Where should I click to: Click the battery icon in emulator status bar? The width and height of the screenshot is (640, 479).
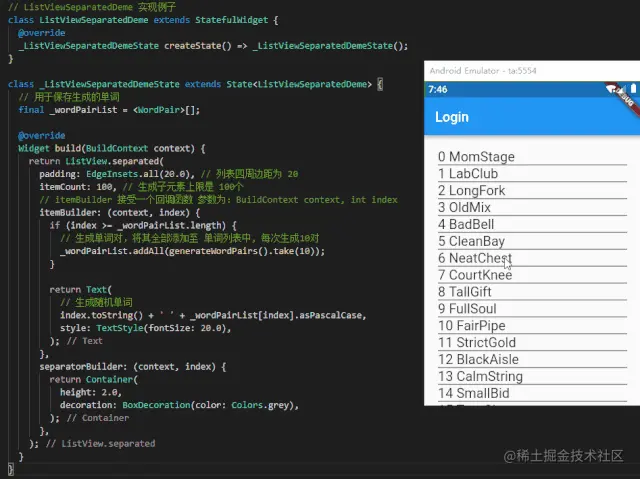click(633, 88)
